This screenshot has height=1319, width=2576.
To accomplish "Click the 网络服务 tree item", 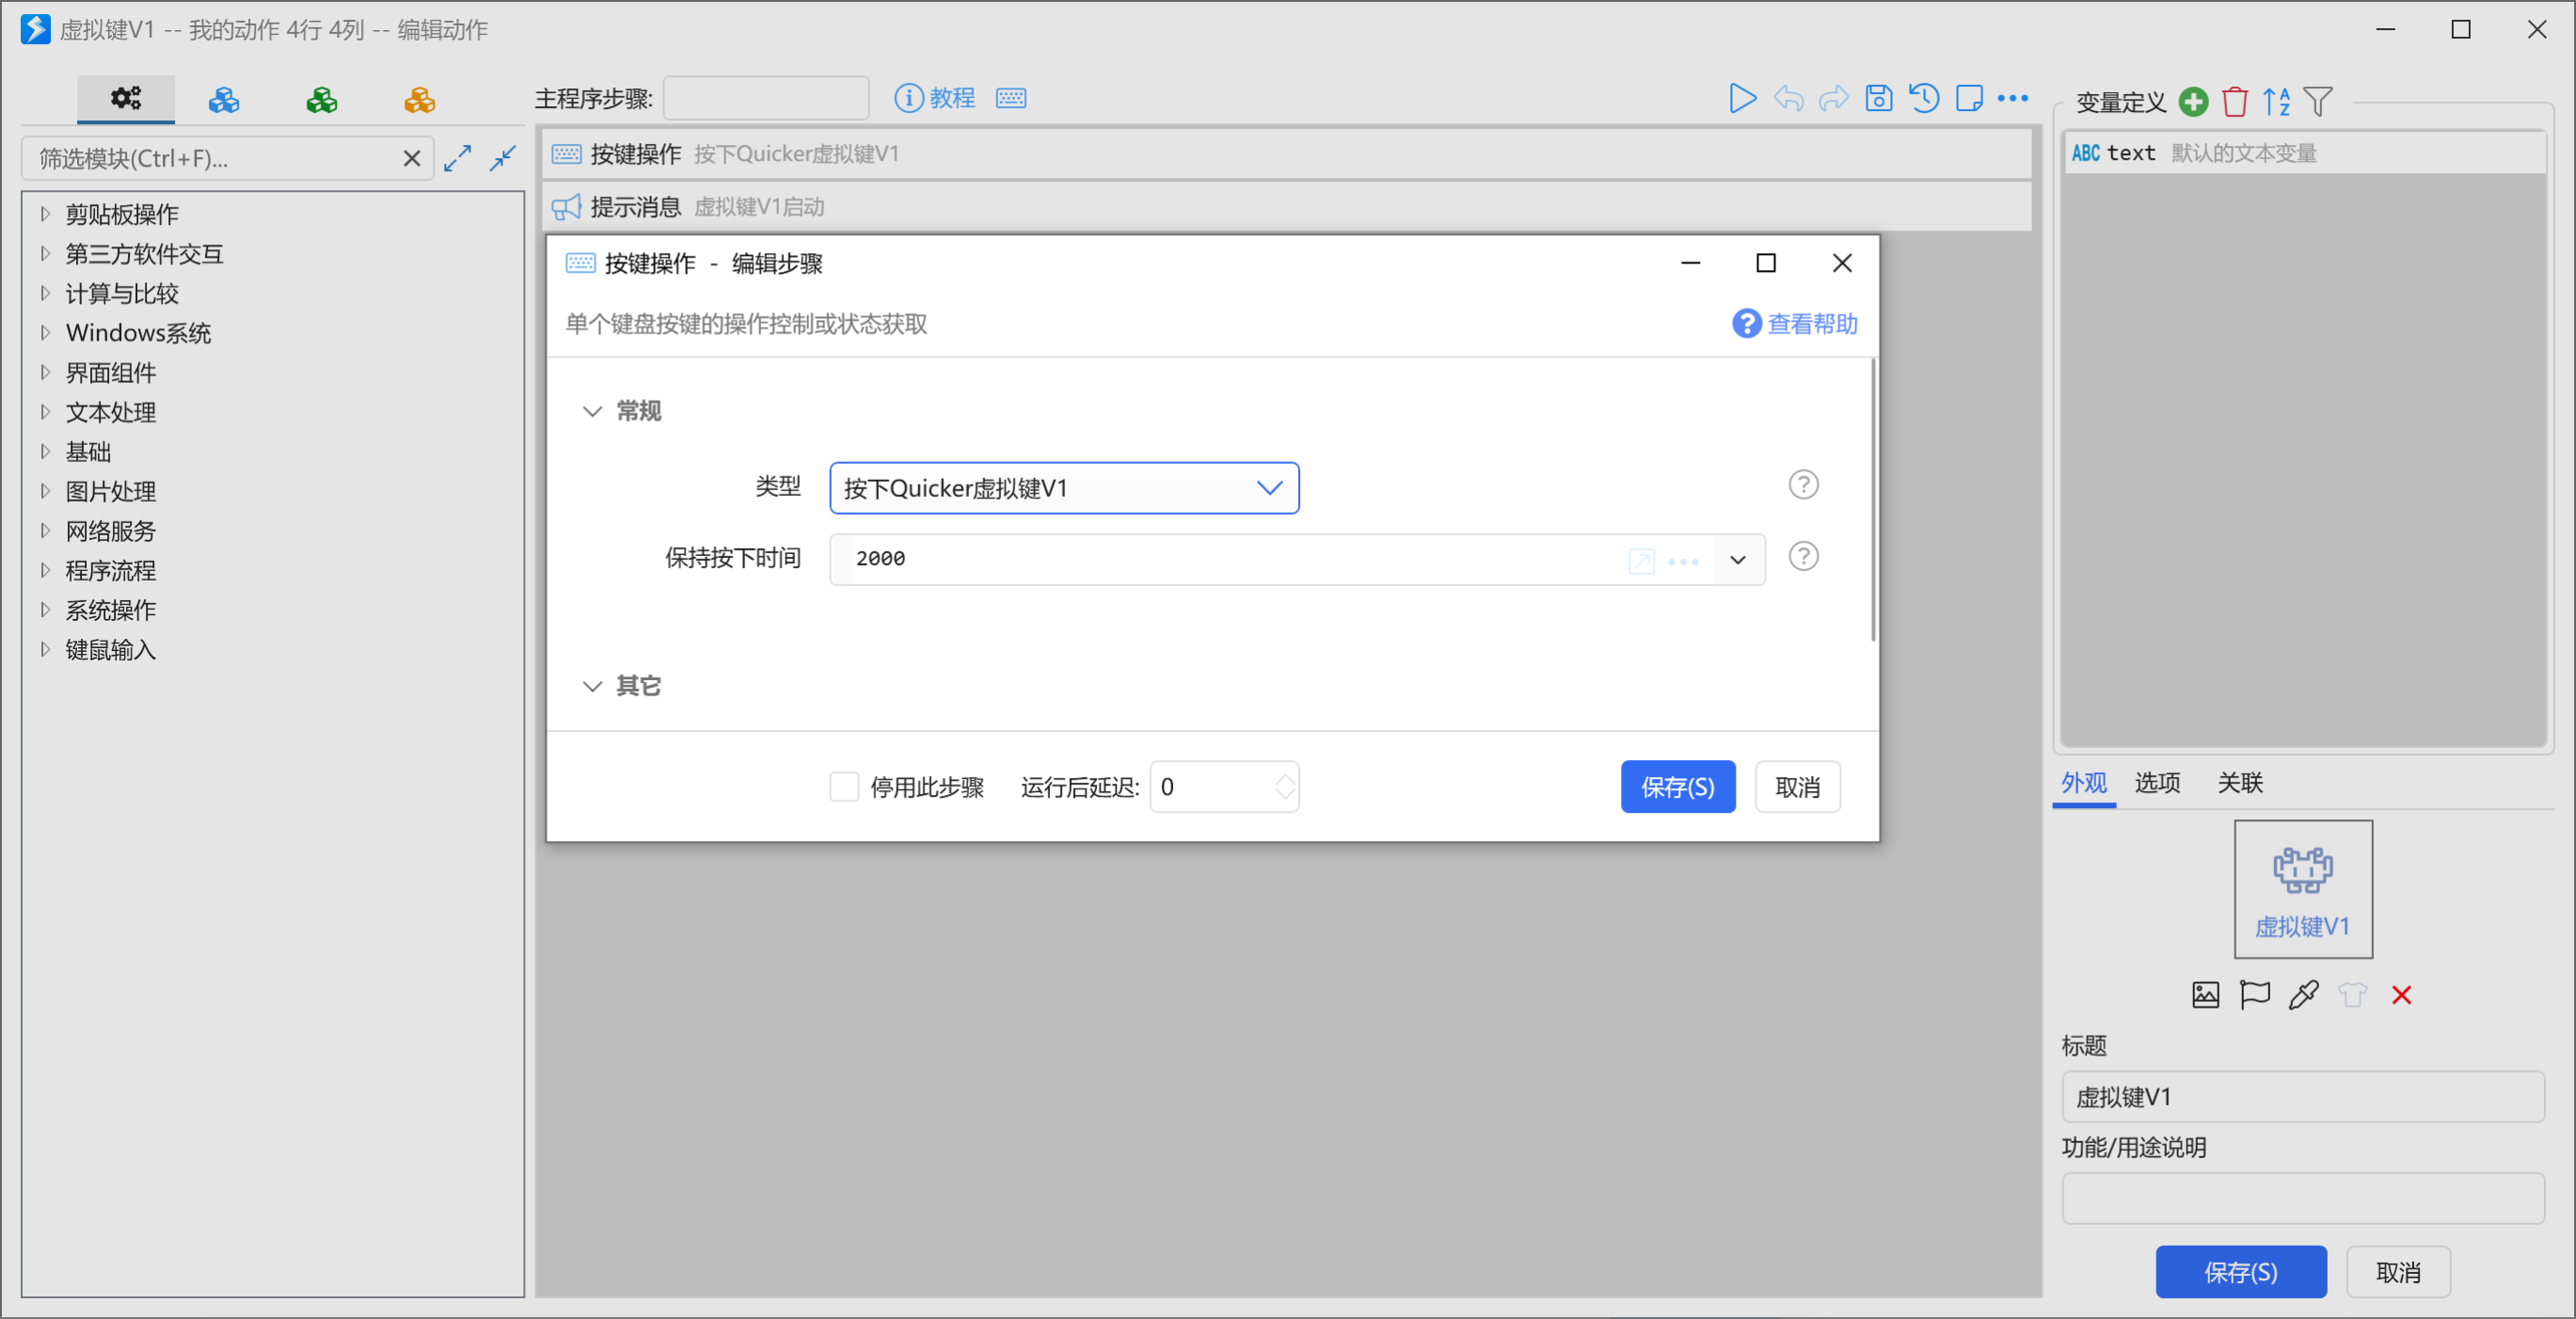I will click(111, 531).
